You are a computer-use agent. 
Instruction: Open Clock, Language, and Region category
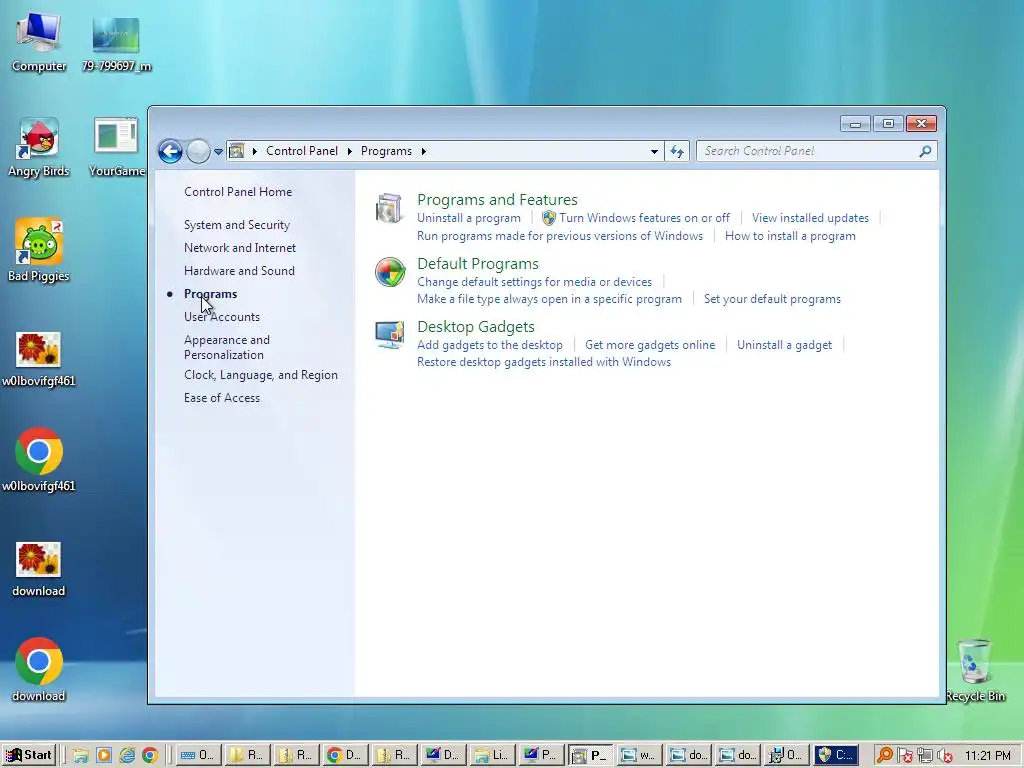(261, 375)
